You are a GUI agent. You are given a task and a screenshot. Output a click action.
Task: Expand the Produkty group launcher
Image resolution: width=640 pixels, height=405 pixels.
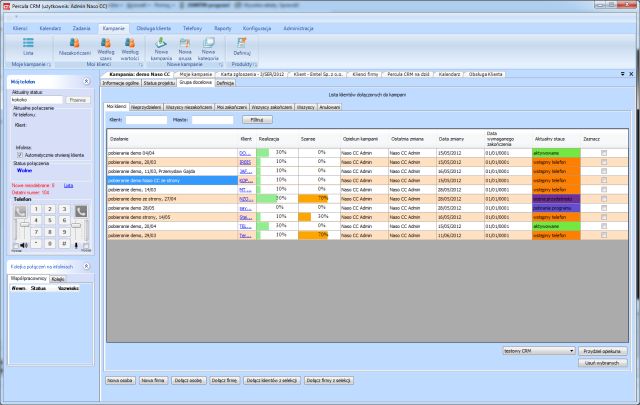255,65
